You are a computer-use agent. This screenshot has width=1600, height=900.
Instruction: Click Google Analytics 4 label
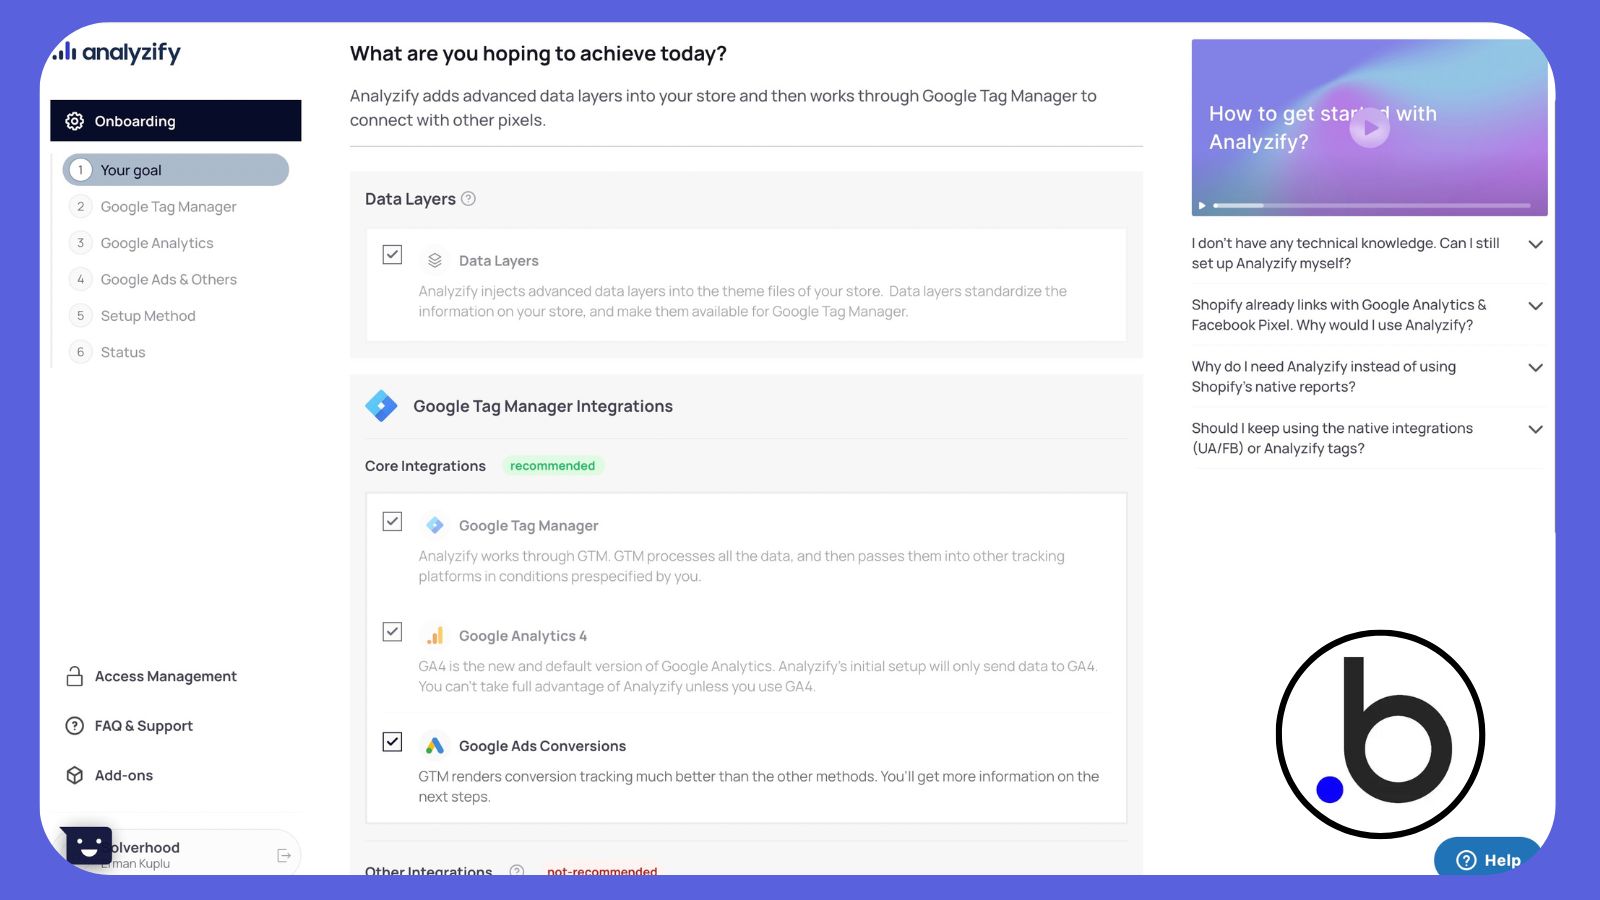click(x=523, y=636)
